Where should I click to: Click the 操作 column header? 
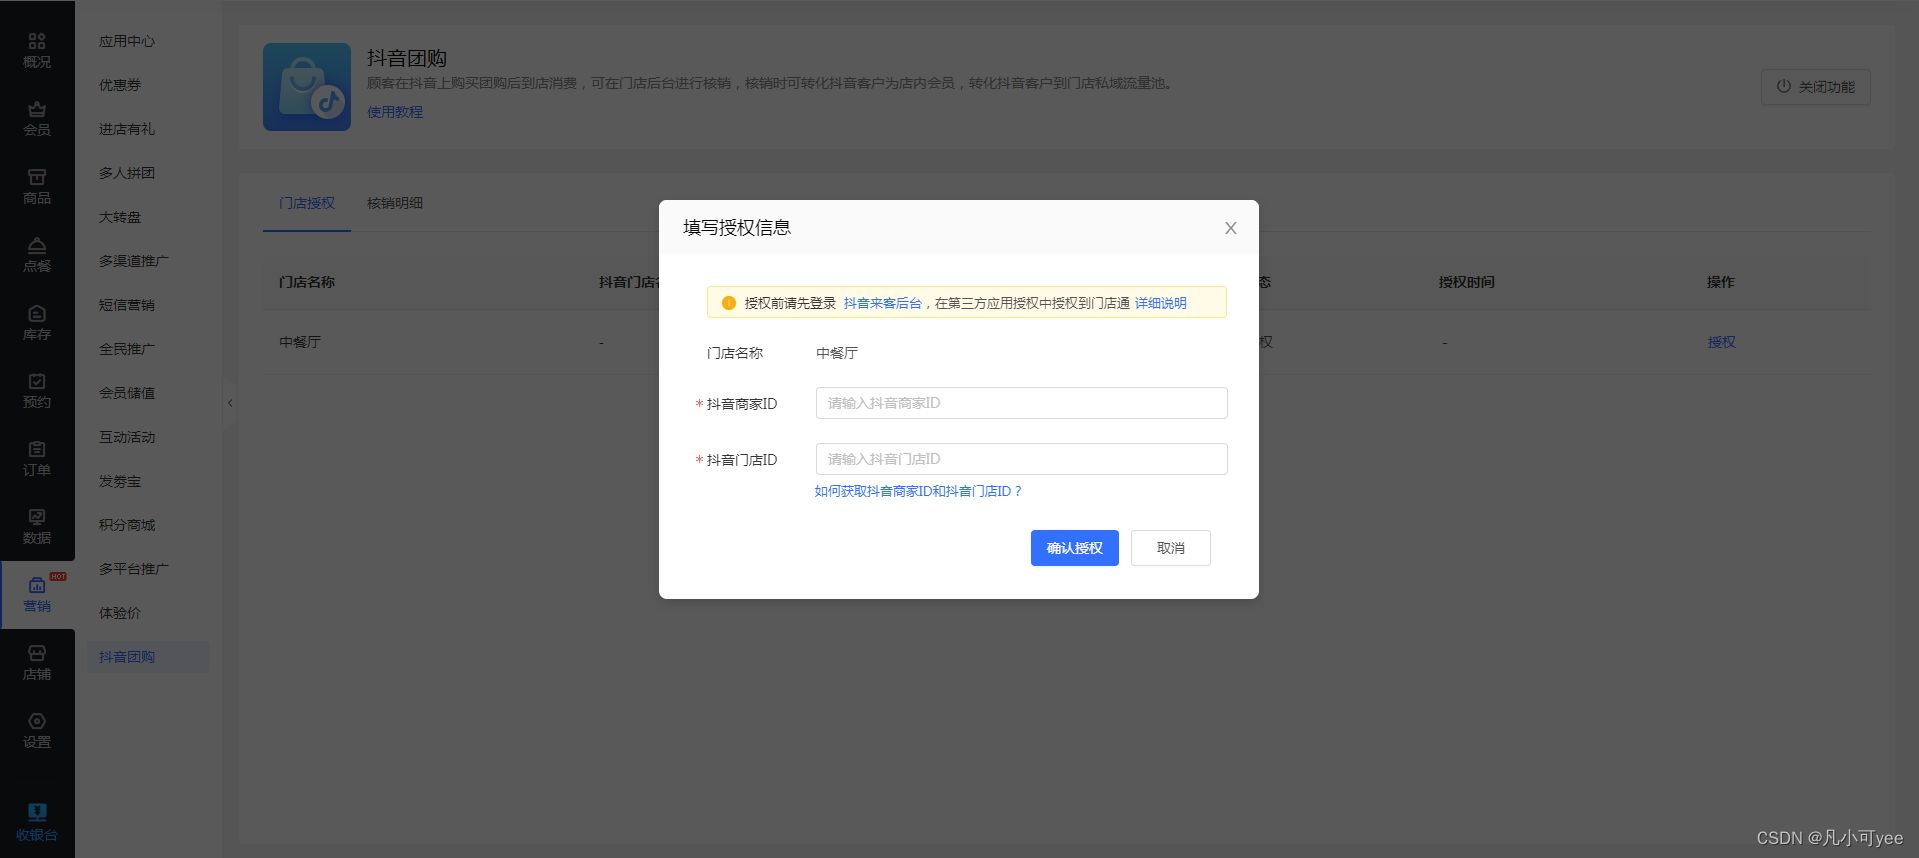tap(1720, 282)
